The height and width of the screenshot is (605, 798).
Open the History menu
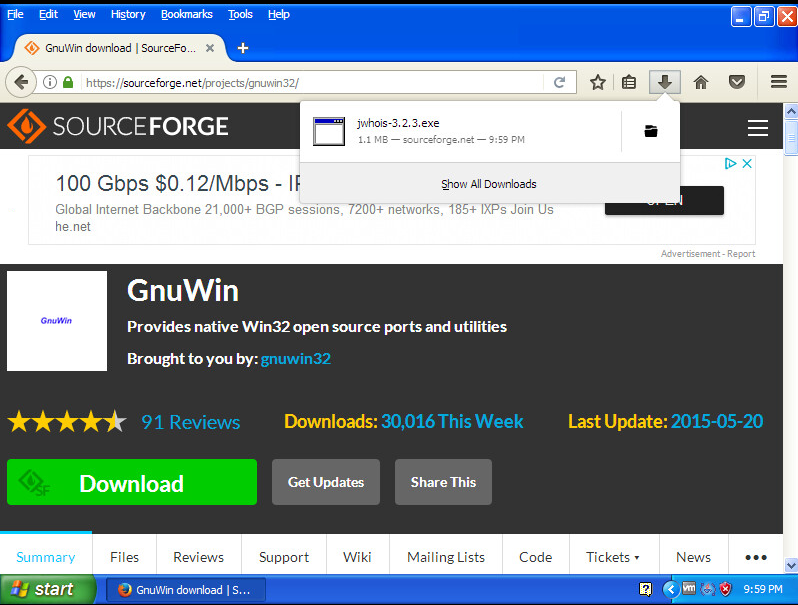(128, 14)
